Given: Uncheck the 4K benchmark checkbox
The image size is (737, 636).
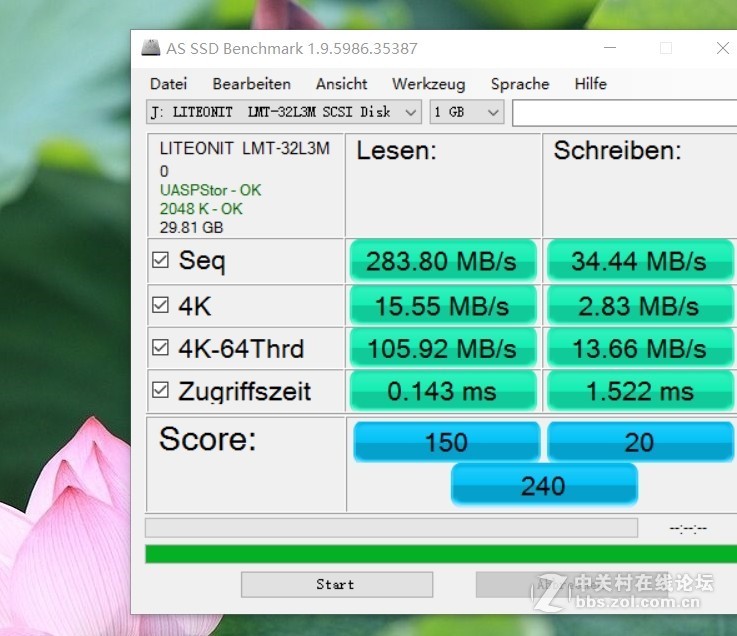Looking at the screenshot, I should [x=160, y=305].
